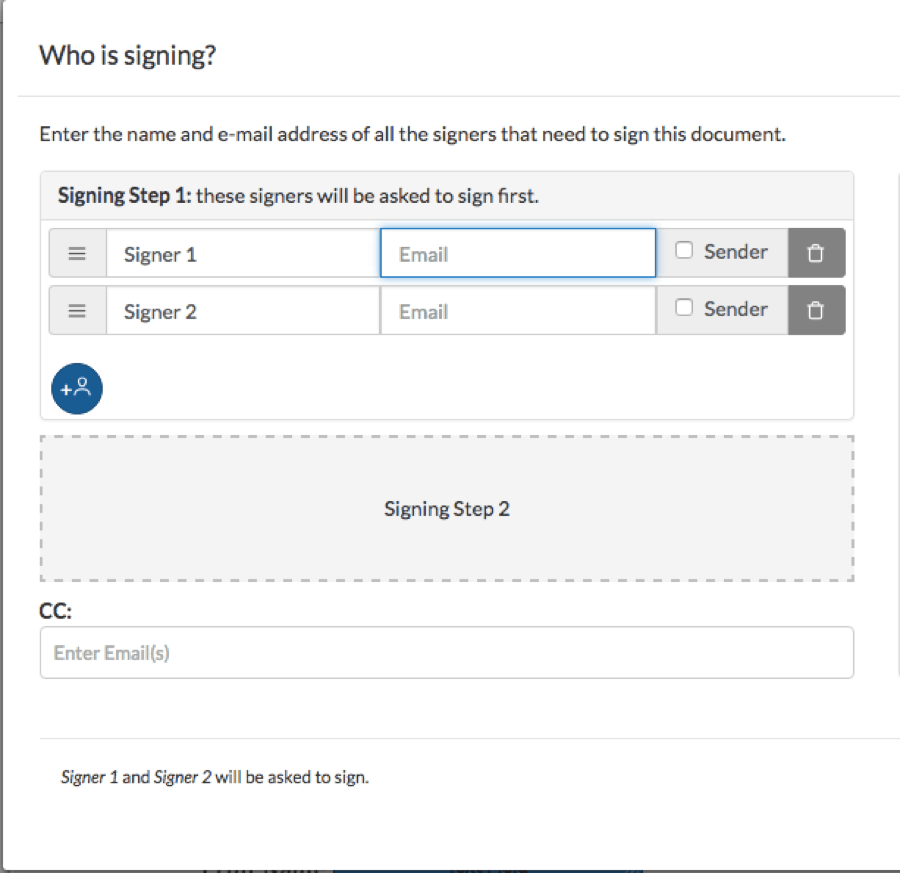Click the Signing Step 1 header bar
This screenshot has width=900, height=873.
point(446,196)
